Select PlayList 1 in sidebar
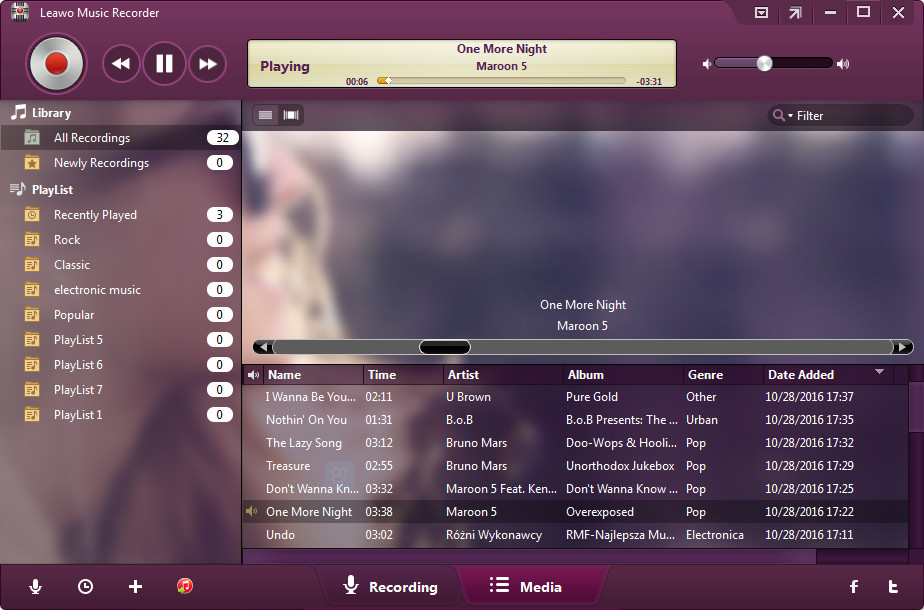The height and width of the screenshot is (610, 924). coord(120,415)
